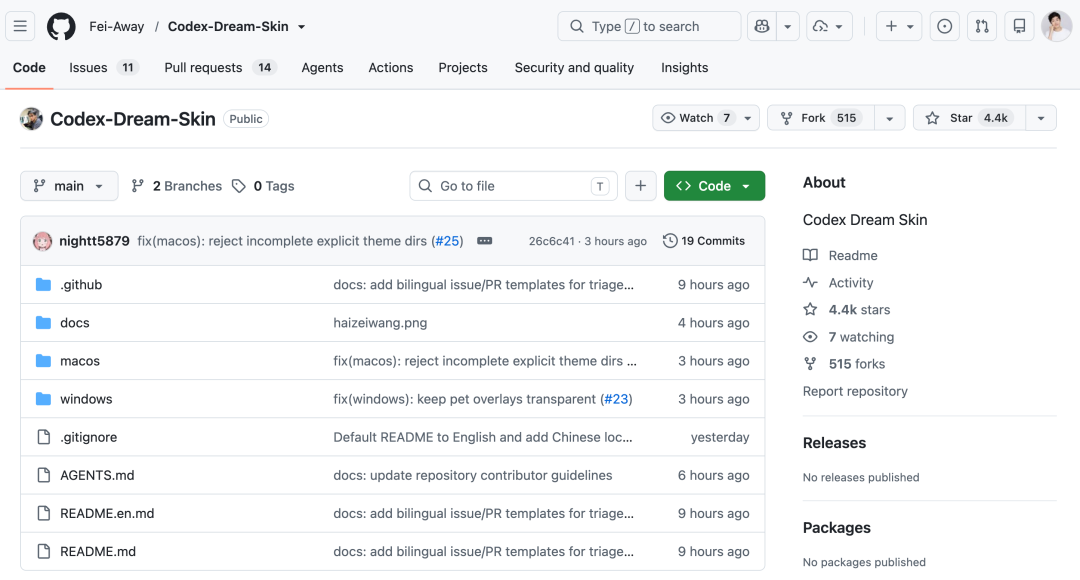Image resolution: width=1080 pixels, height=580 pixels.
Task: Open the Releases heading link
Action: [834, 443]
